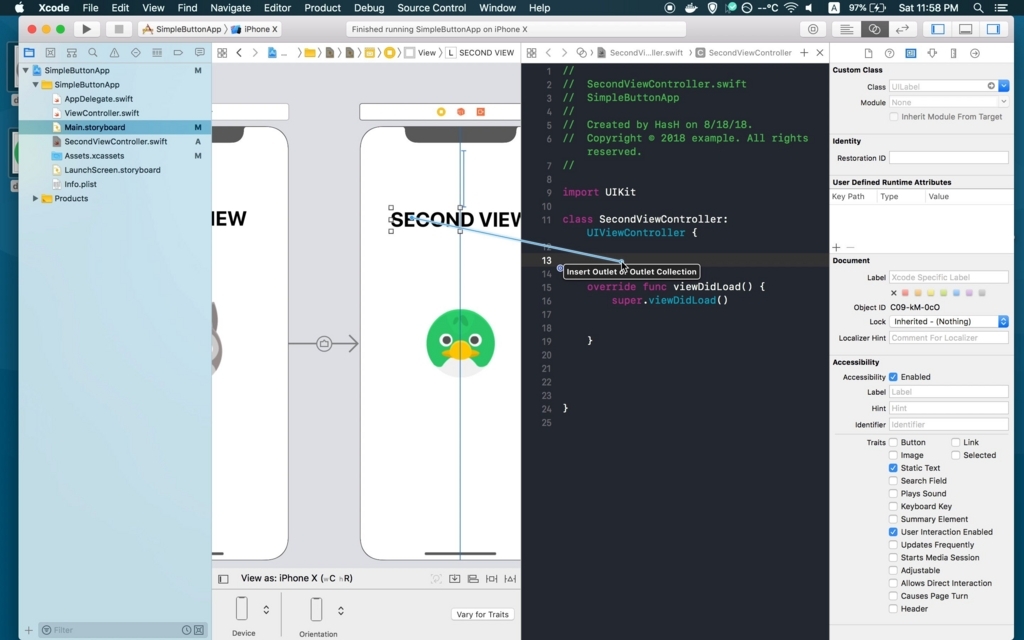Uncheck the Static Text trait
This screenshot has width=1024, height=640.
893,468
